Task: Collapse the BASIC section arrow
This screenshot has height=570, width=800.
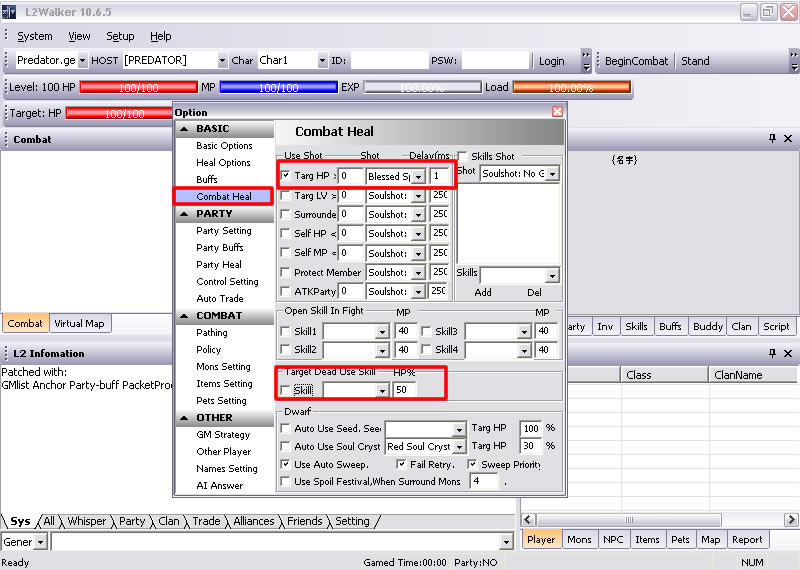Action: pos(183,129)
